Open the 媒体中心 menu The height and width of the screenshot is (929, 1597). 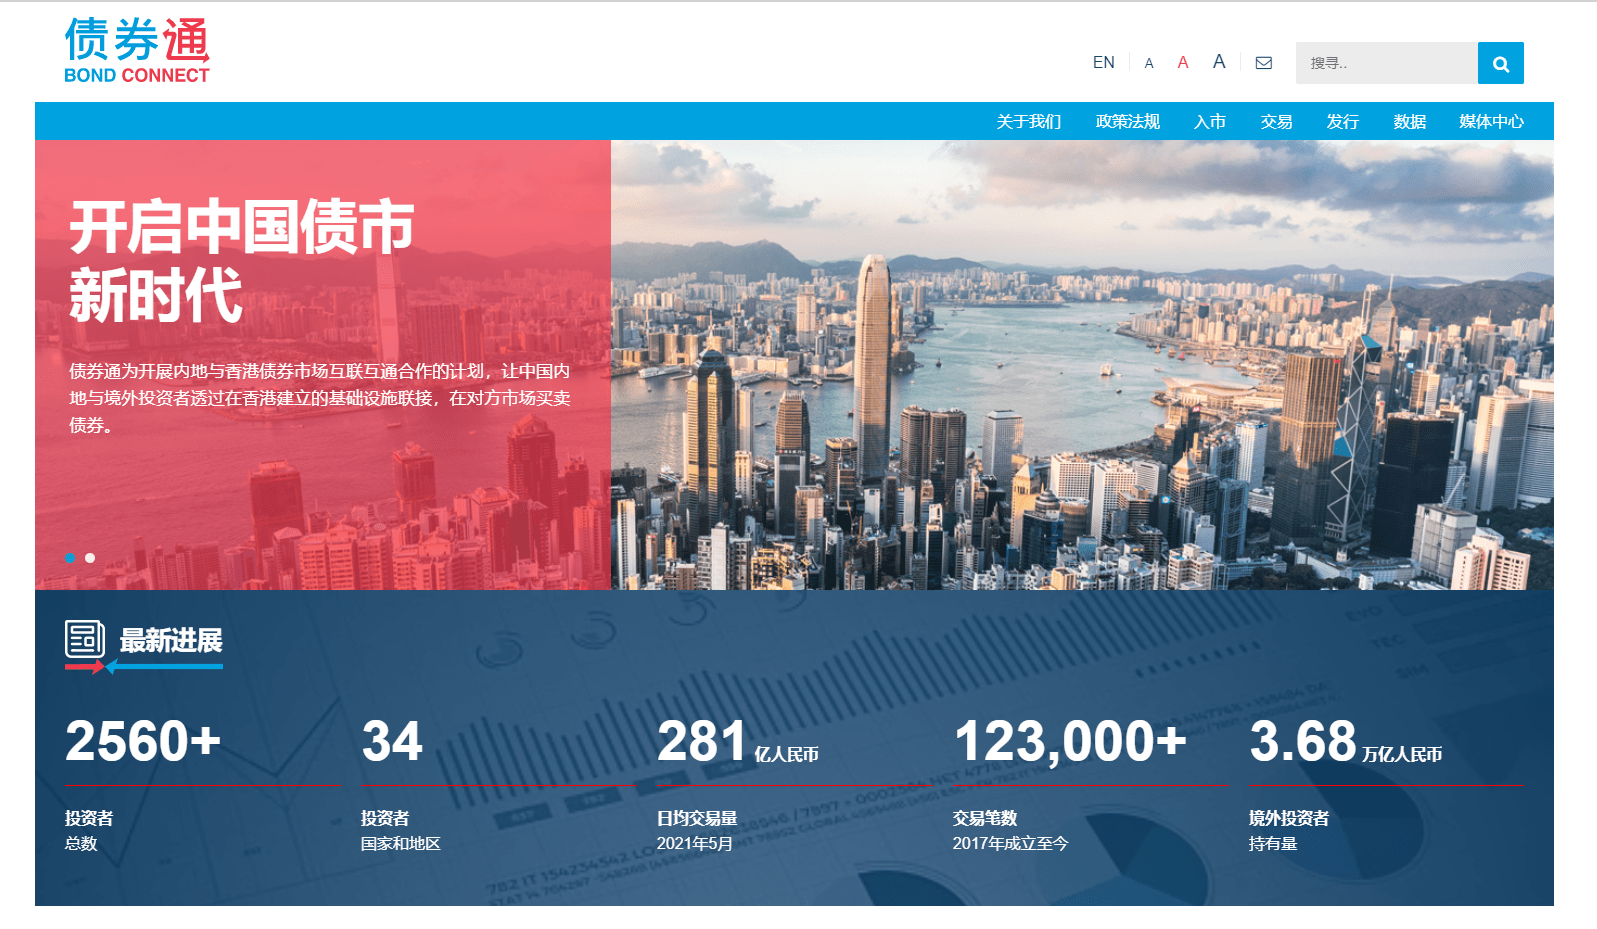1492,121
